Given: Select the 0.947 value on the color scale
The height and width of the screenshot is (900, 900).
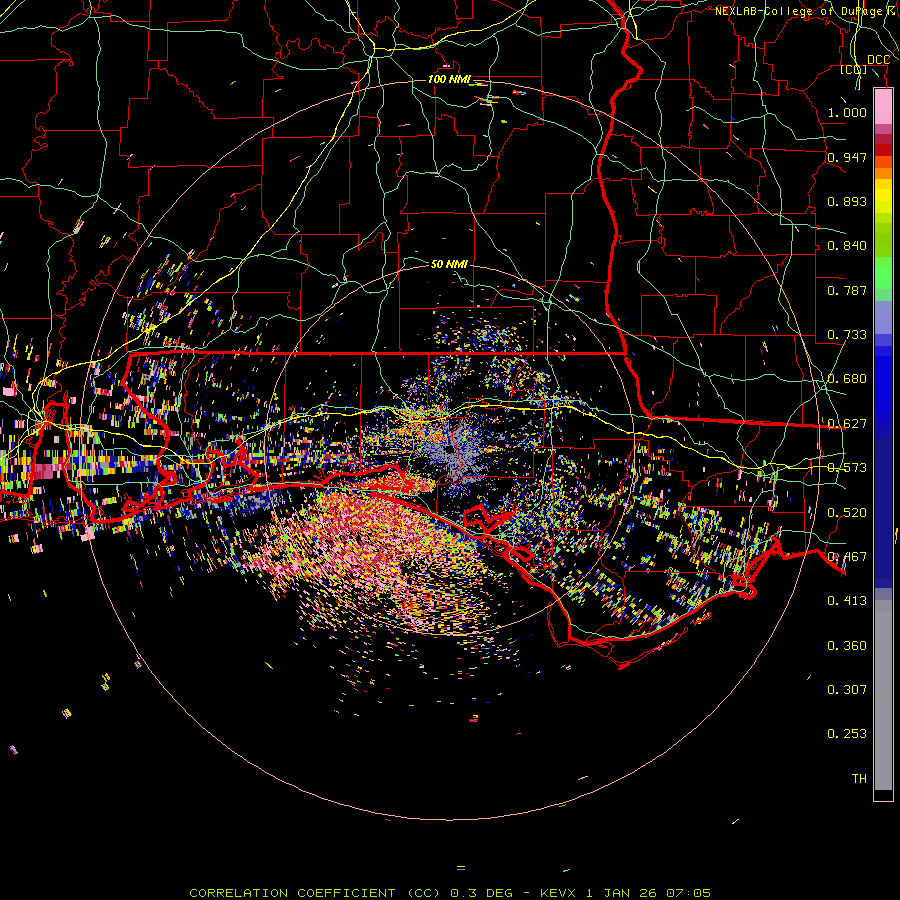Looking at the screenshot, I should click(x=847, y=157).
